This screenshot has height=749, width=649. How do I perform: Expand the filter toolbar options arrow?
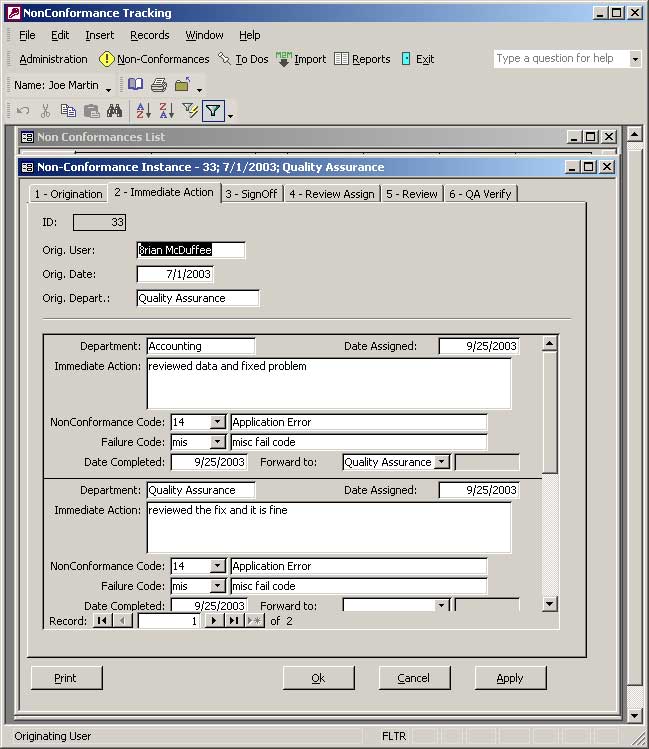pos(231,116)
